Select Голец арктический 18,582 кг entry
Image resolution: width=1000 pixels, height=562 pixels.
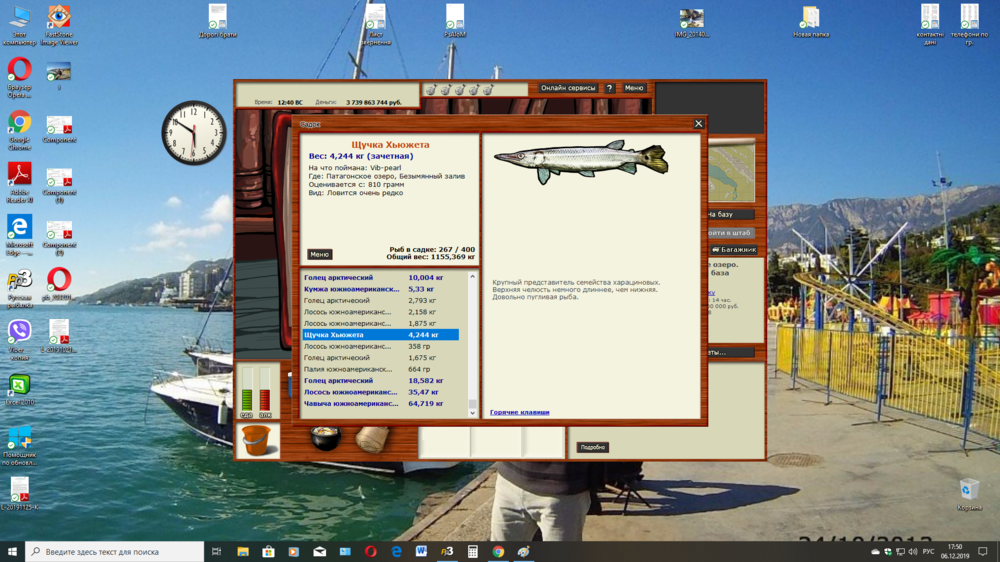point(380,381)
